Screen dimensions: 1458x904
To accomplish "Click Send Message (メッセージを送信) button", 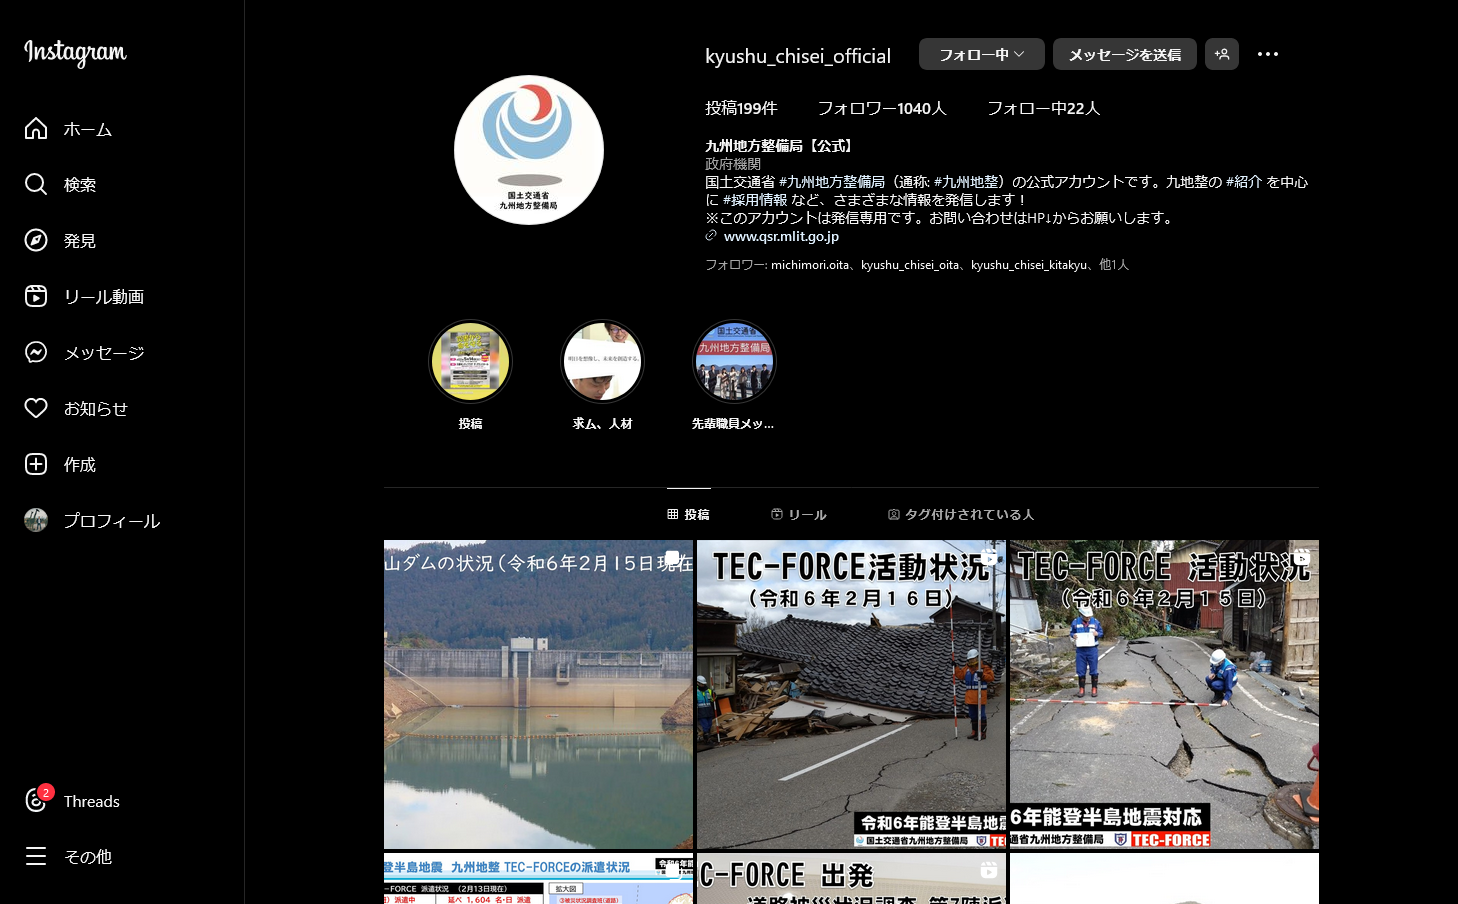I will (x=1124, y=54).
